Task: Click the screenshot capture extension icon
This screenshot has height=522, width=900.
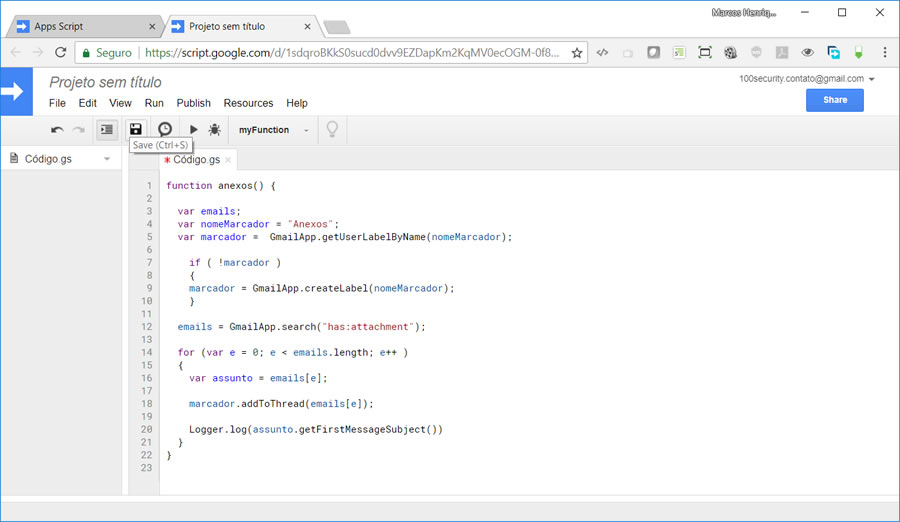Action: [x=705, y=53]
